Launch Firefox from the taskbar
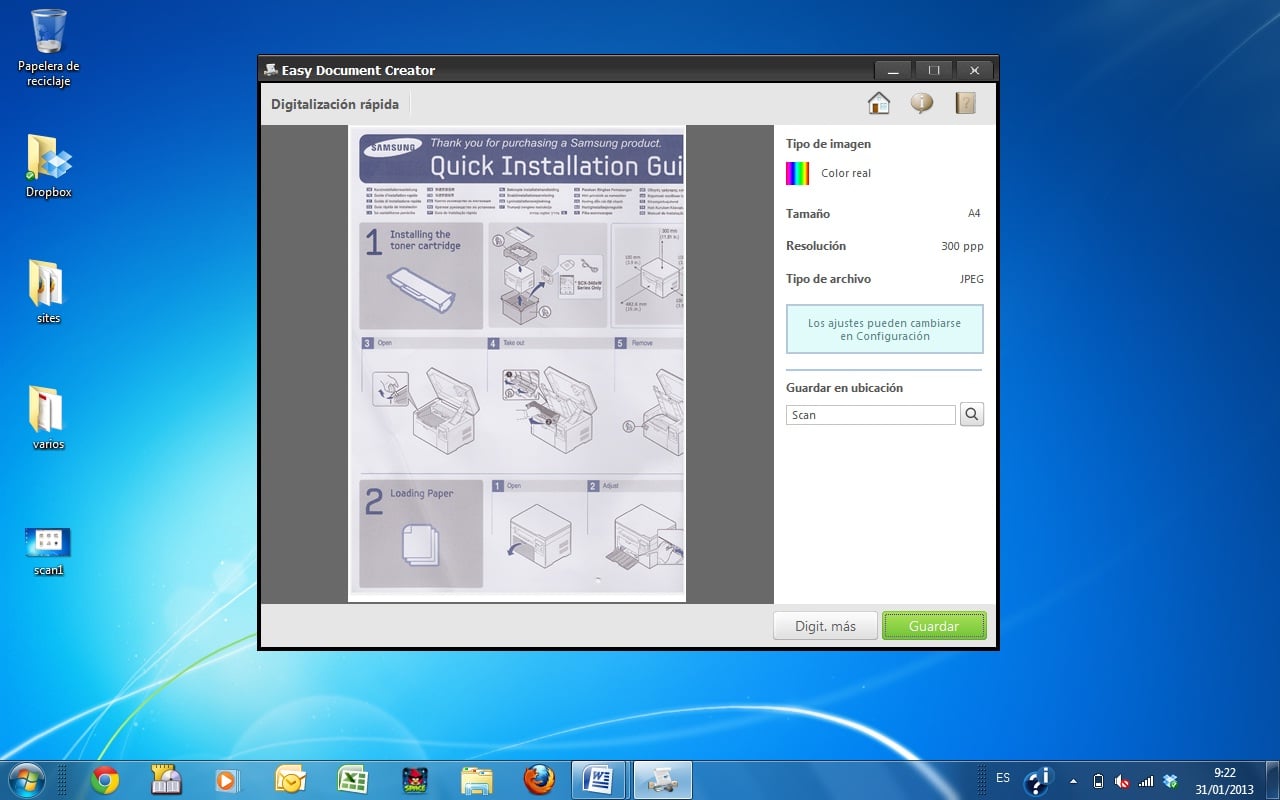Image resolution: width=1280 pixels, height=800 pixels. [537, 778]
